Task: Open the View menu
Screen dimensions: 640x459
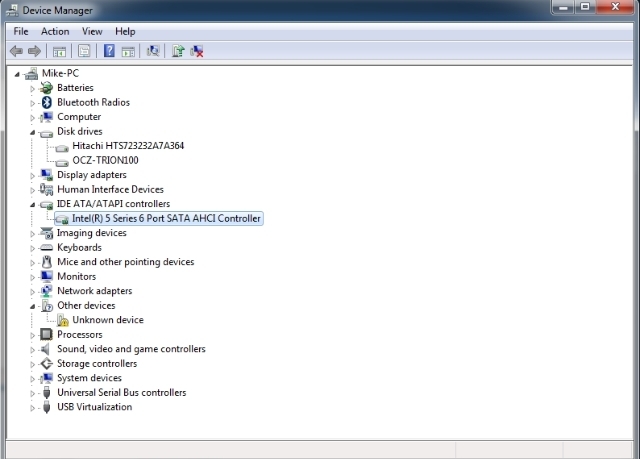Action: pyautogui.click(x=92, y=31)
